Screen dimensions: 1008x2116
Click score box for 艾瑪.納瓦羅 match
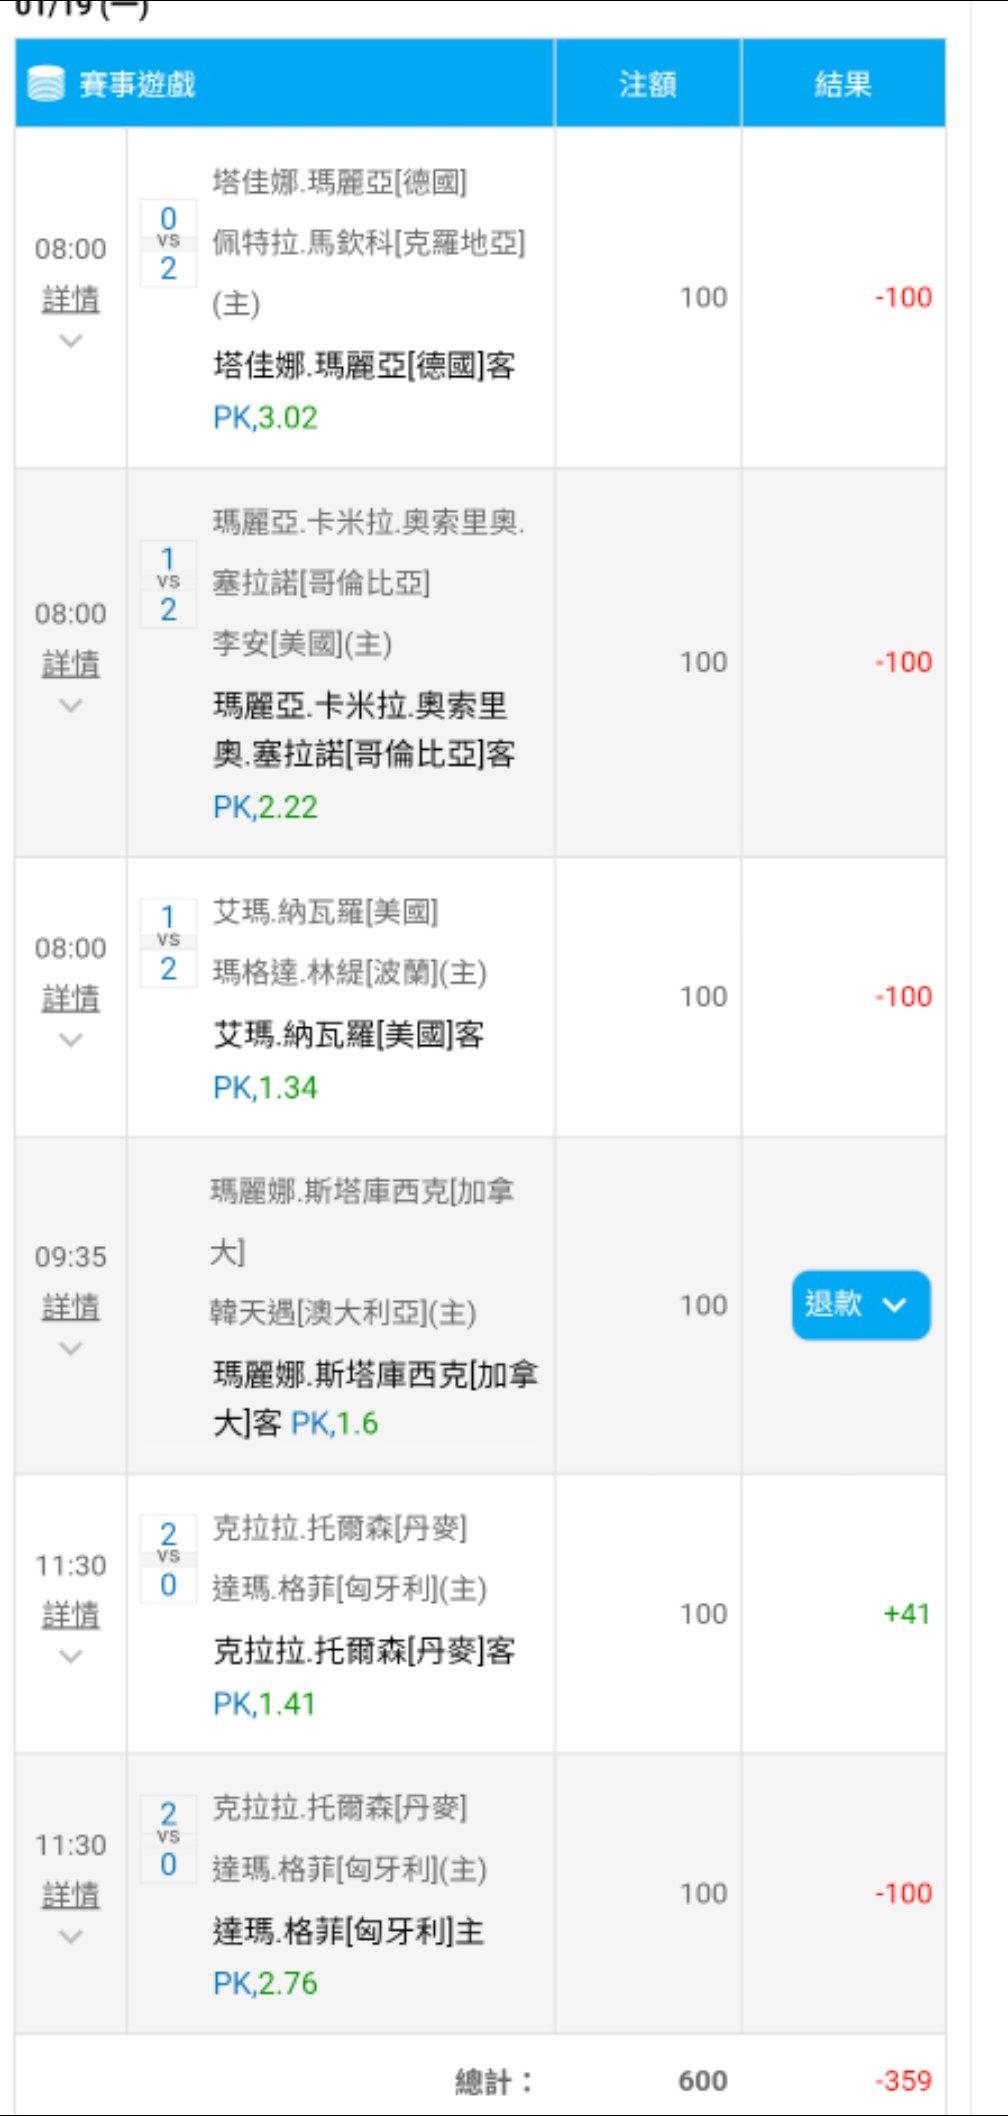tap(168, 942)
